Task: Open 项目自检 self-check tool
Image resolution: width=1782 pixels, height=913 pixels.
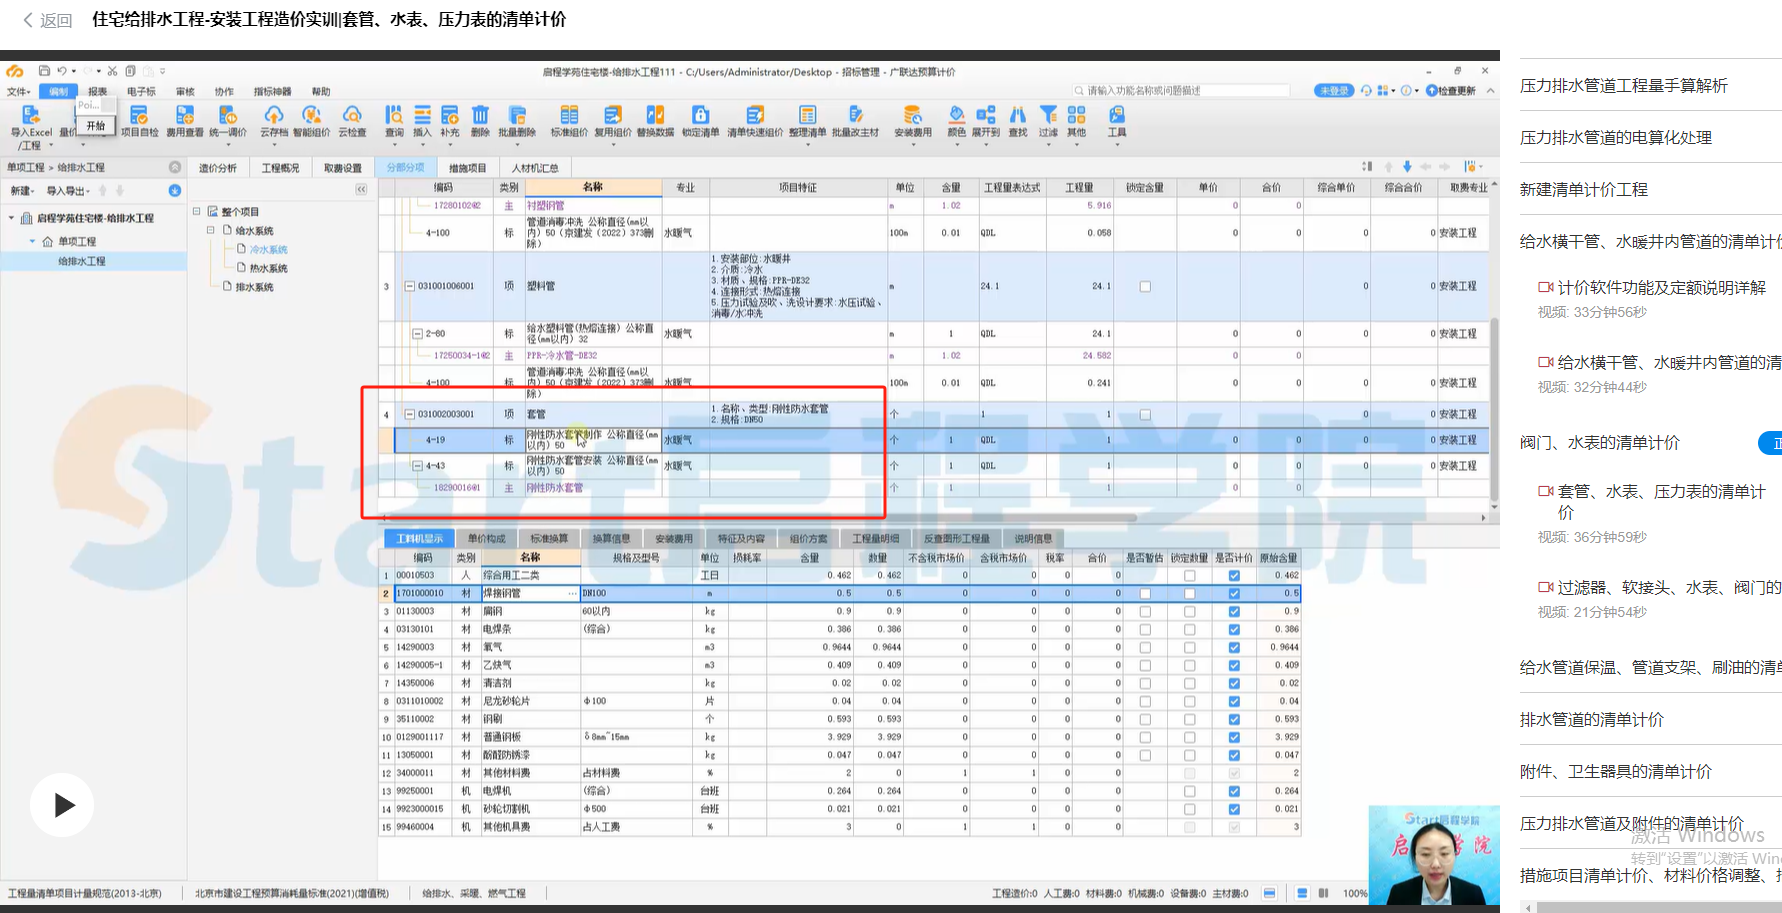Action: point(139,121)
